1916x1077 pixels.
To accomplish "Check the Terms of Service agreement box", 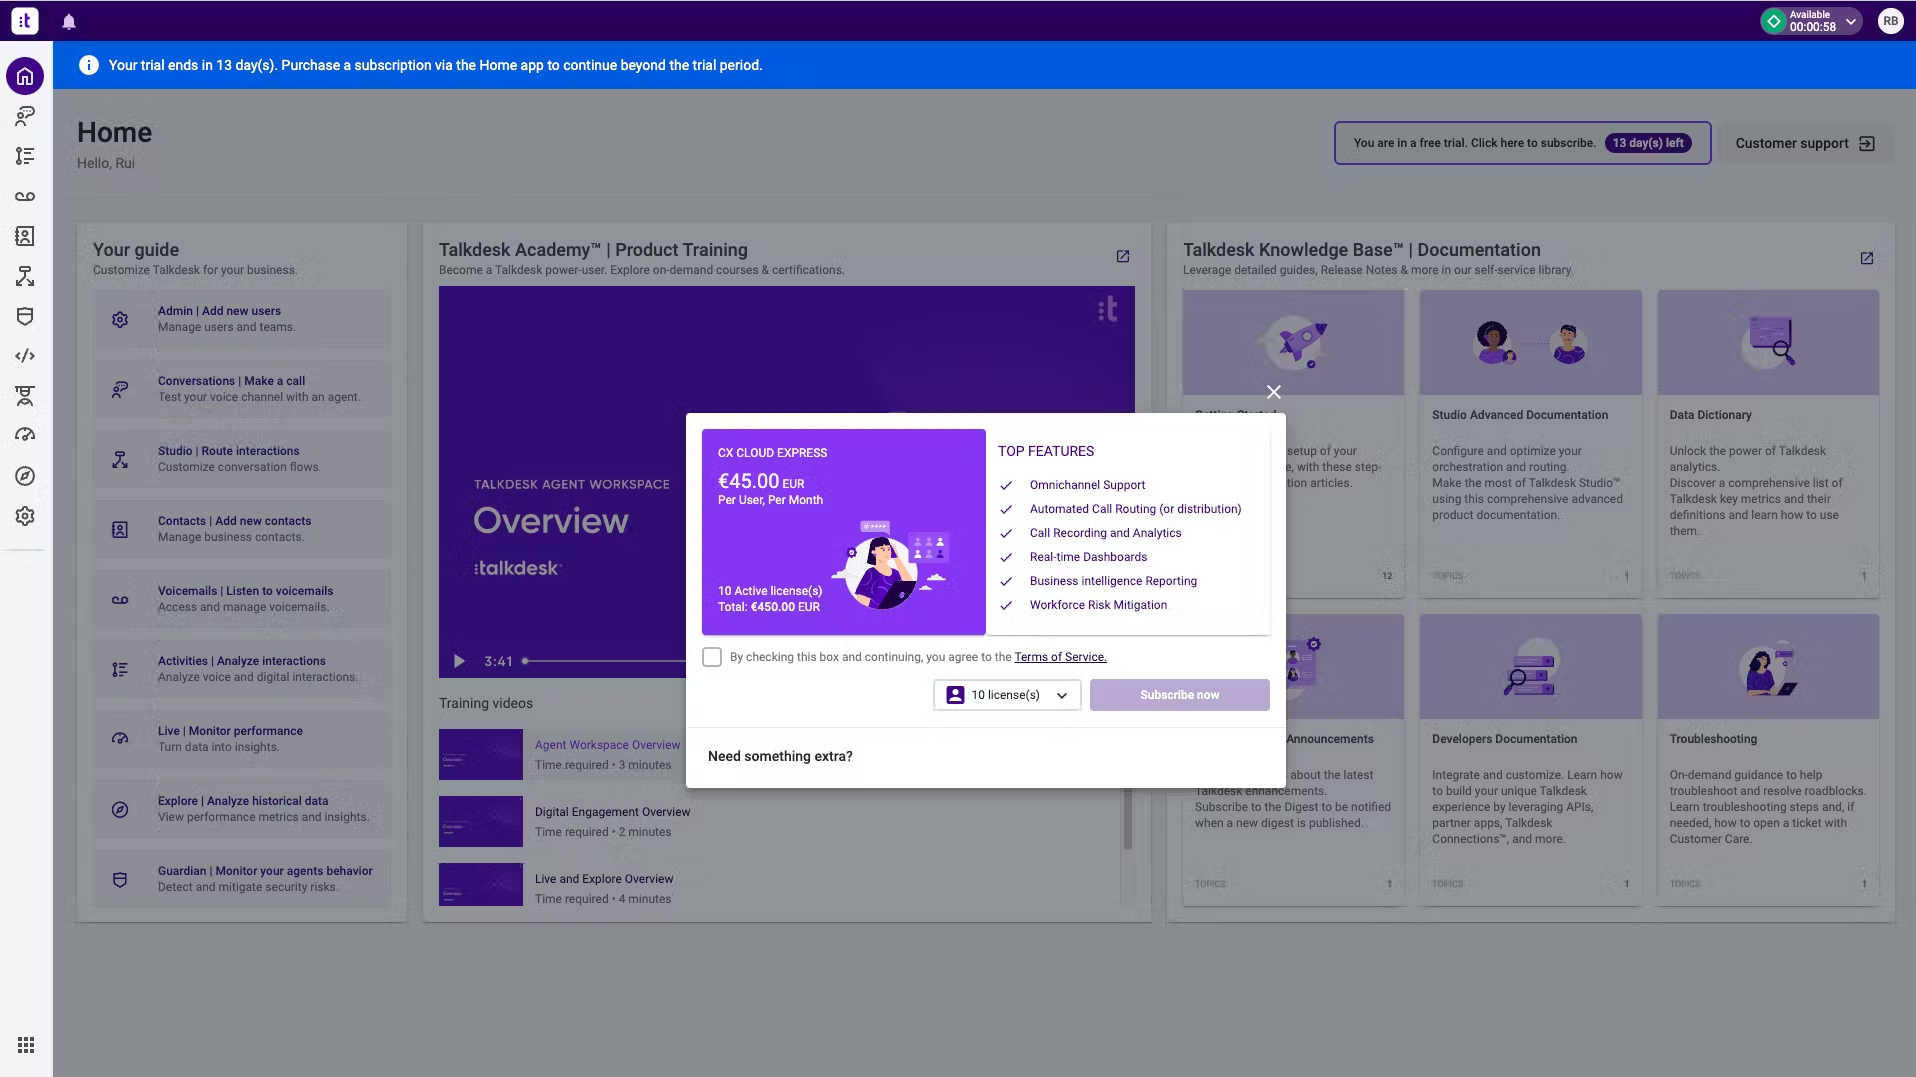I will [x=712, y=657].
